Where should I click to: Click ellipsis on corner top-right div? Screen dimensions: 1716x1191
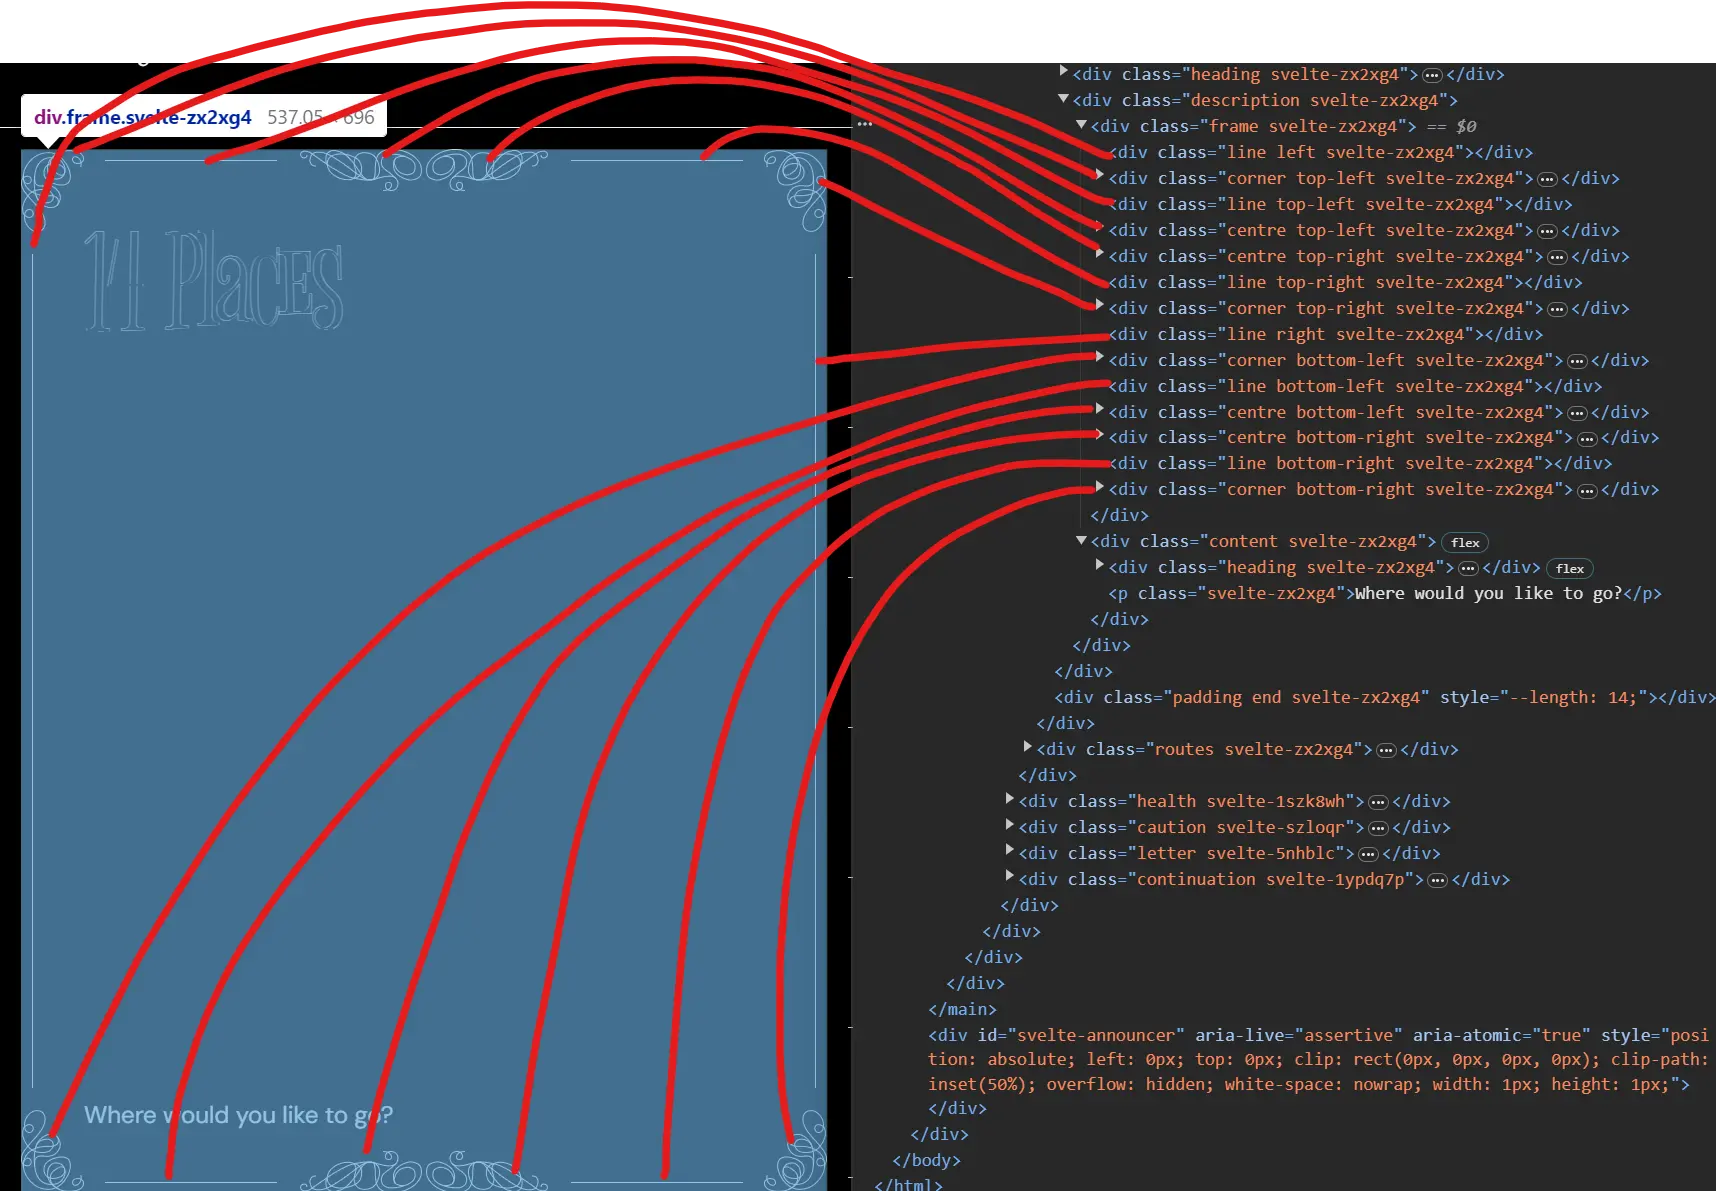coord(1557,309)
